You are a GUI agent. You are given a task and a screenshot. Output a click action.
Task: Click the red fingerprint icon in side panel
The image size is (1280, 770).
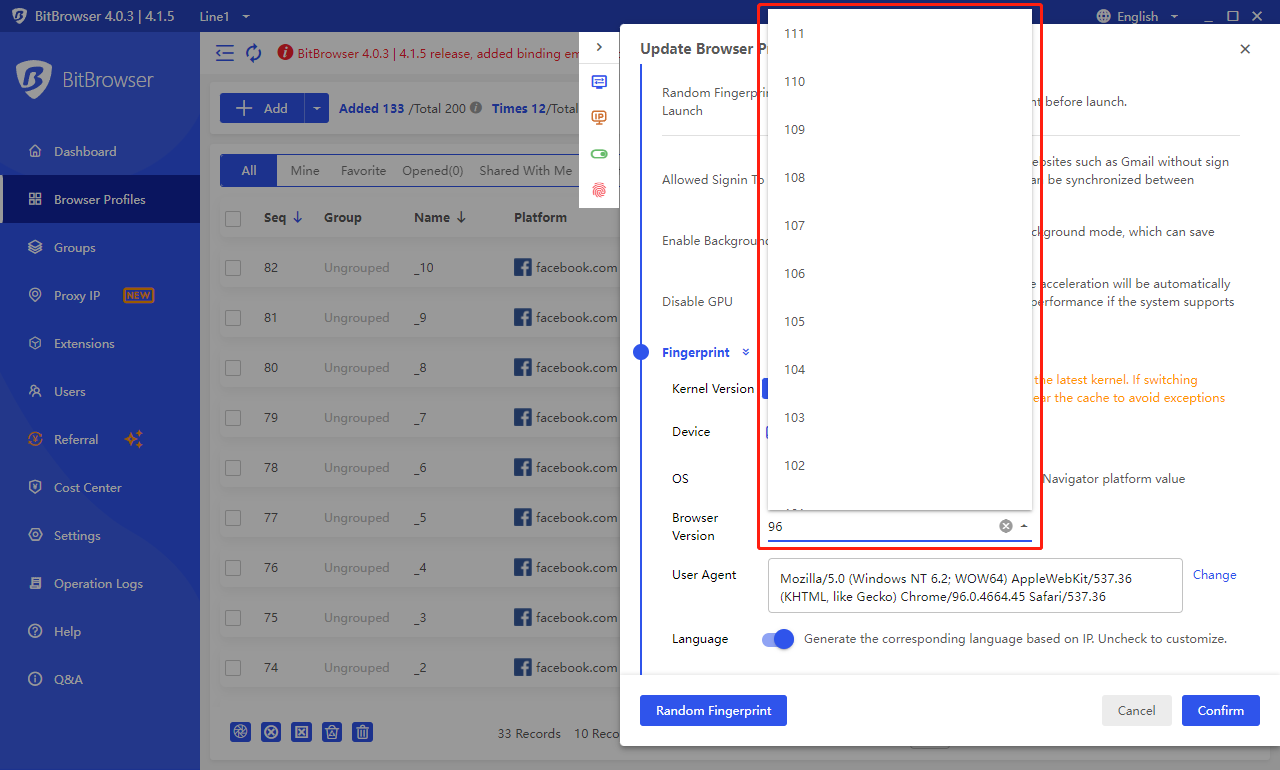pyautogui.click(x=599, y=190)
